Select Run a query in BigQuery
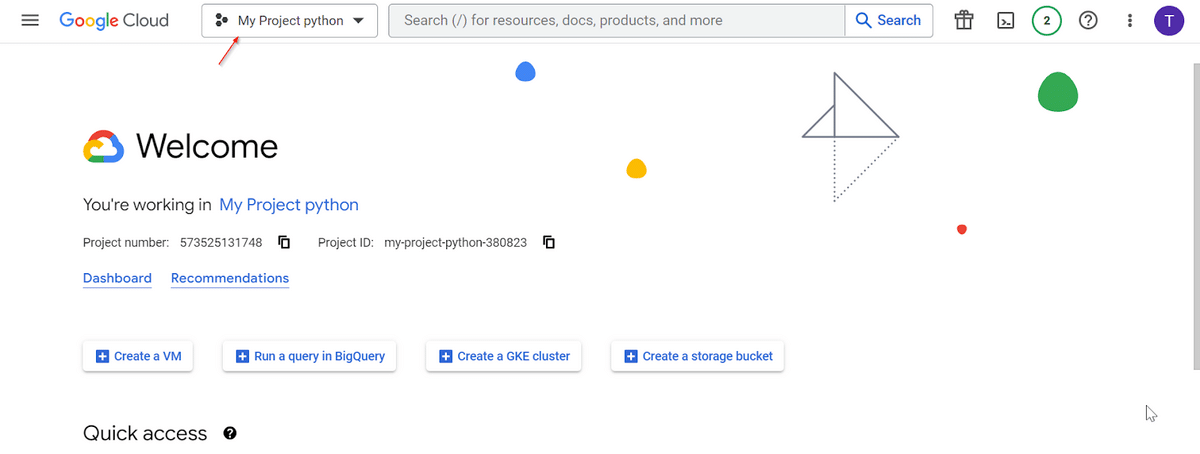The image size is (1200, 454). pos(310,356)
